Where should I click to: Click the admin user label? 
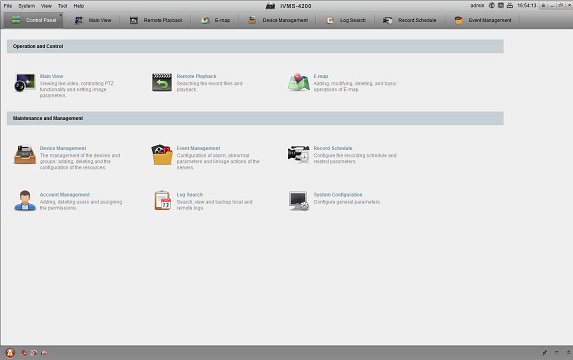[x=477, y=5]
